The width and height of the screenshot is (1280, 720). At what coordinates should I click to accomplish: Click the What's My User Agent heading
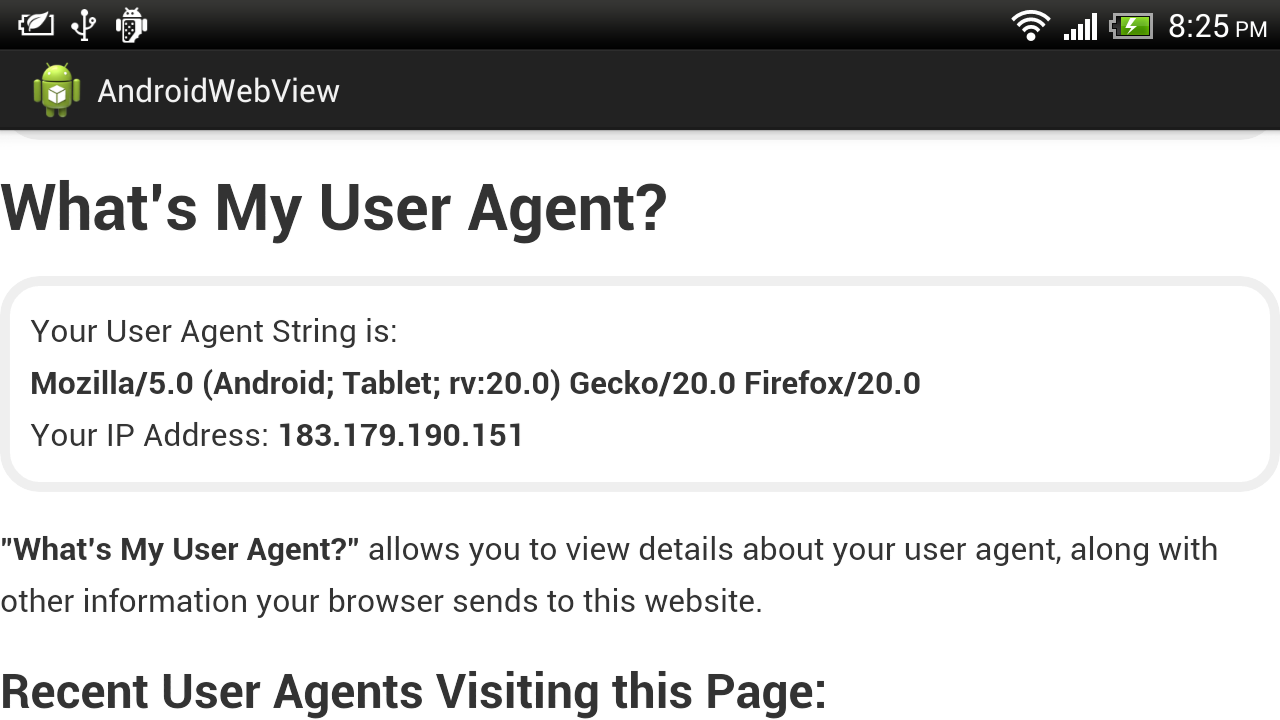pos(334,208)
